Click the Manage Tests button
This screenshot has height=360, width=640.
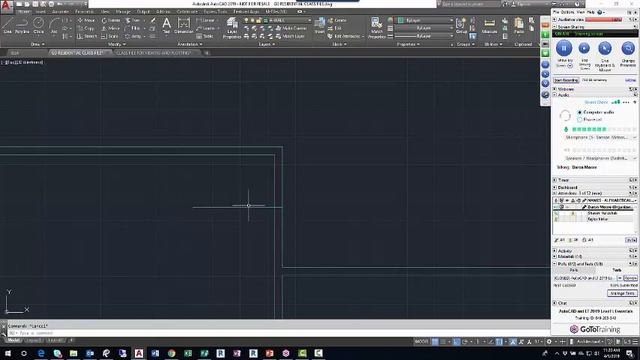pyautogui.click(x=622, y=293)
